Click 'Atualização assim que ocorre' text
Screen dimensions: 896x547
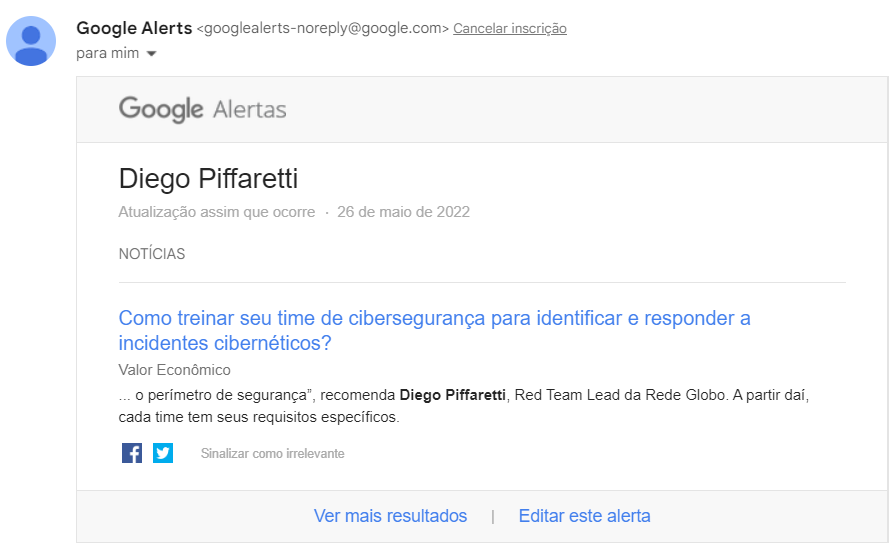point(216,212)
